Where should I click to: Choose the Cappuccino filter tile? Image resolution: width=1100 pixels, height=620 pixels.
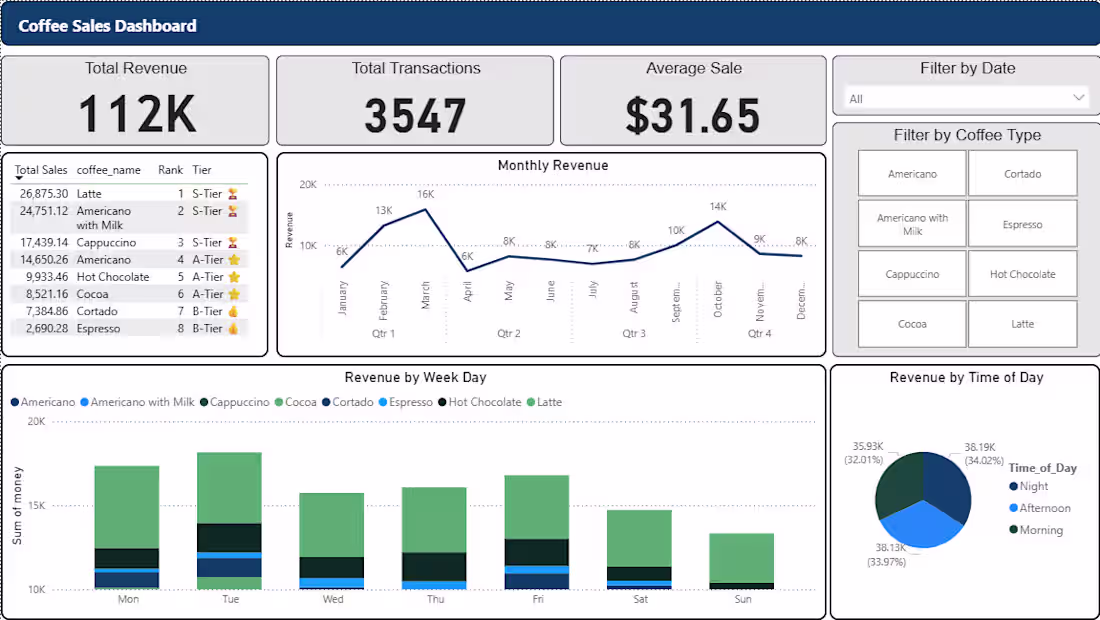pos(911,274)
